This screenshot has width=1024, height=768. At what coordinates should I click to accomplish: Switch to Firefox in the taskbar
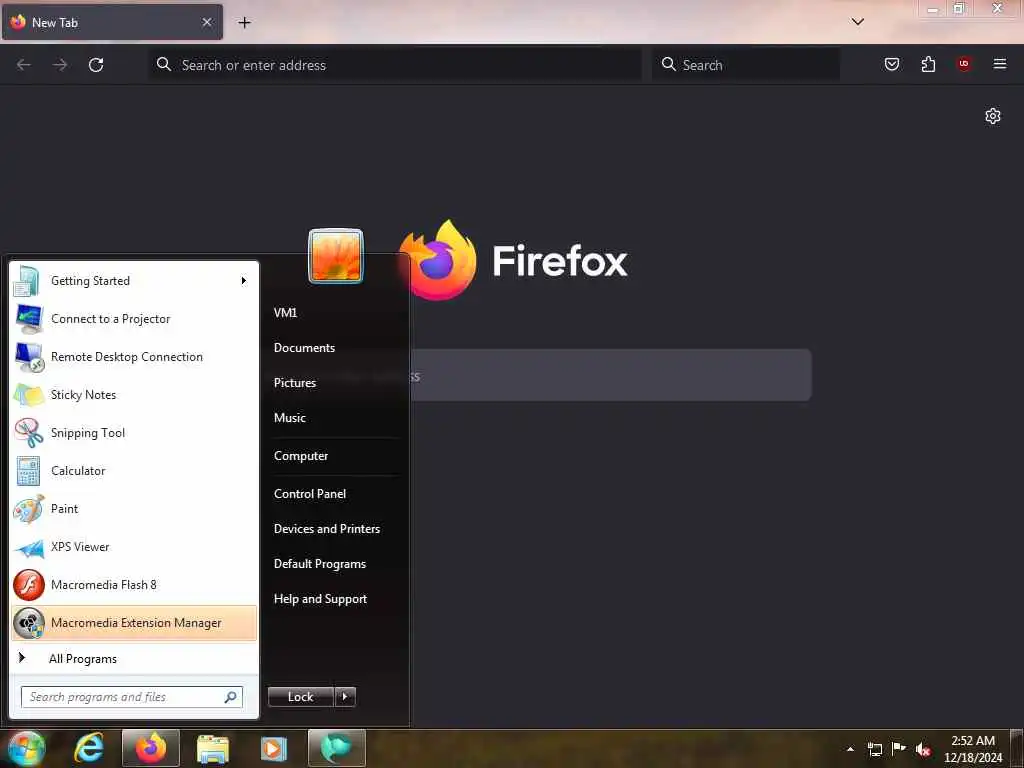click(151, 748)
